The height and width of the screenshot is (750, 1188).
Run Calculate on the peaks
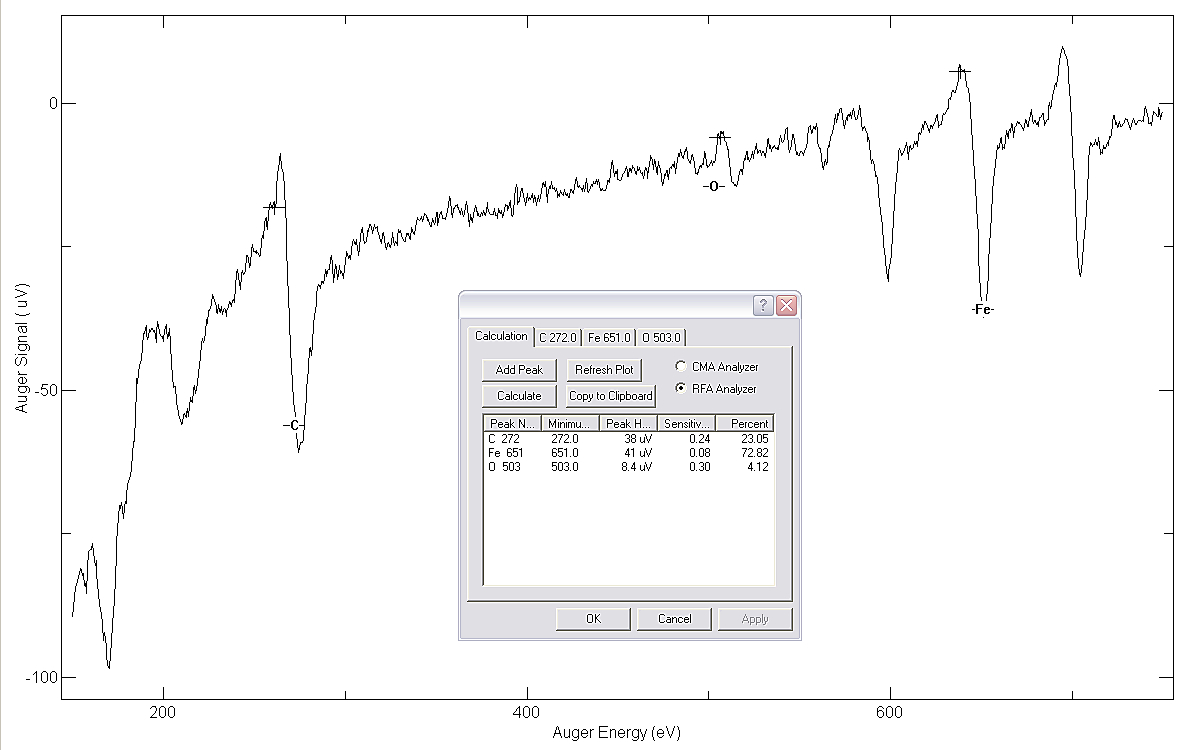point(519,396)
